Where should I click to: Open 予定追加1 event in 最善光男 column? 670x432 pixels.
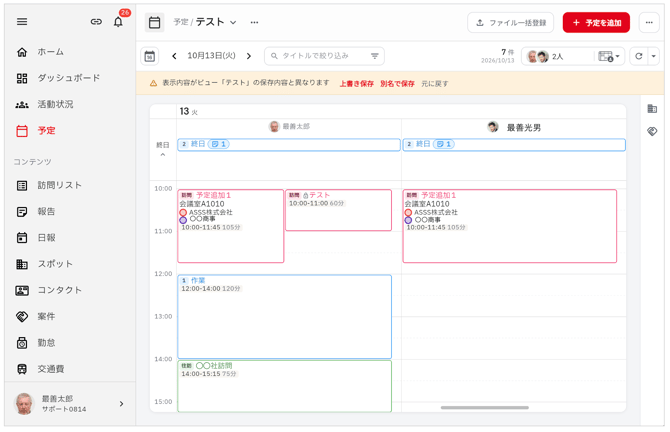[x=510, y=226]
